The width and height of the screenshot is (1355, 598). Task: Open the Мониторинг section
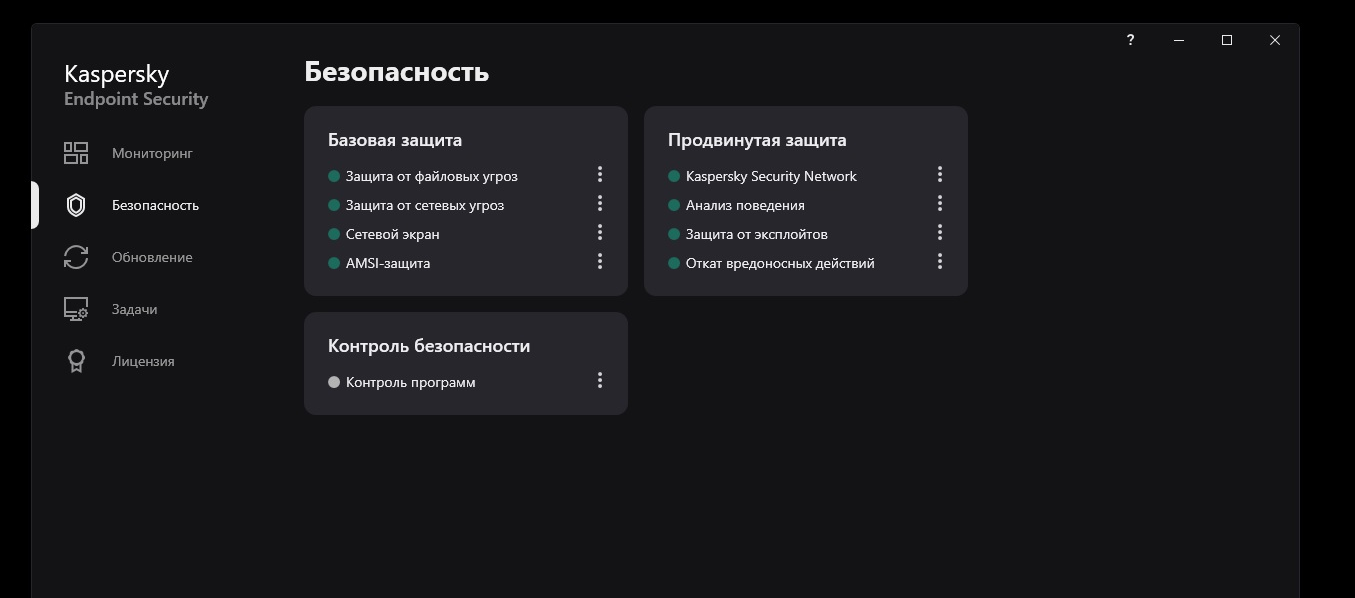pyautogui.click(x=152, y=153)
